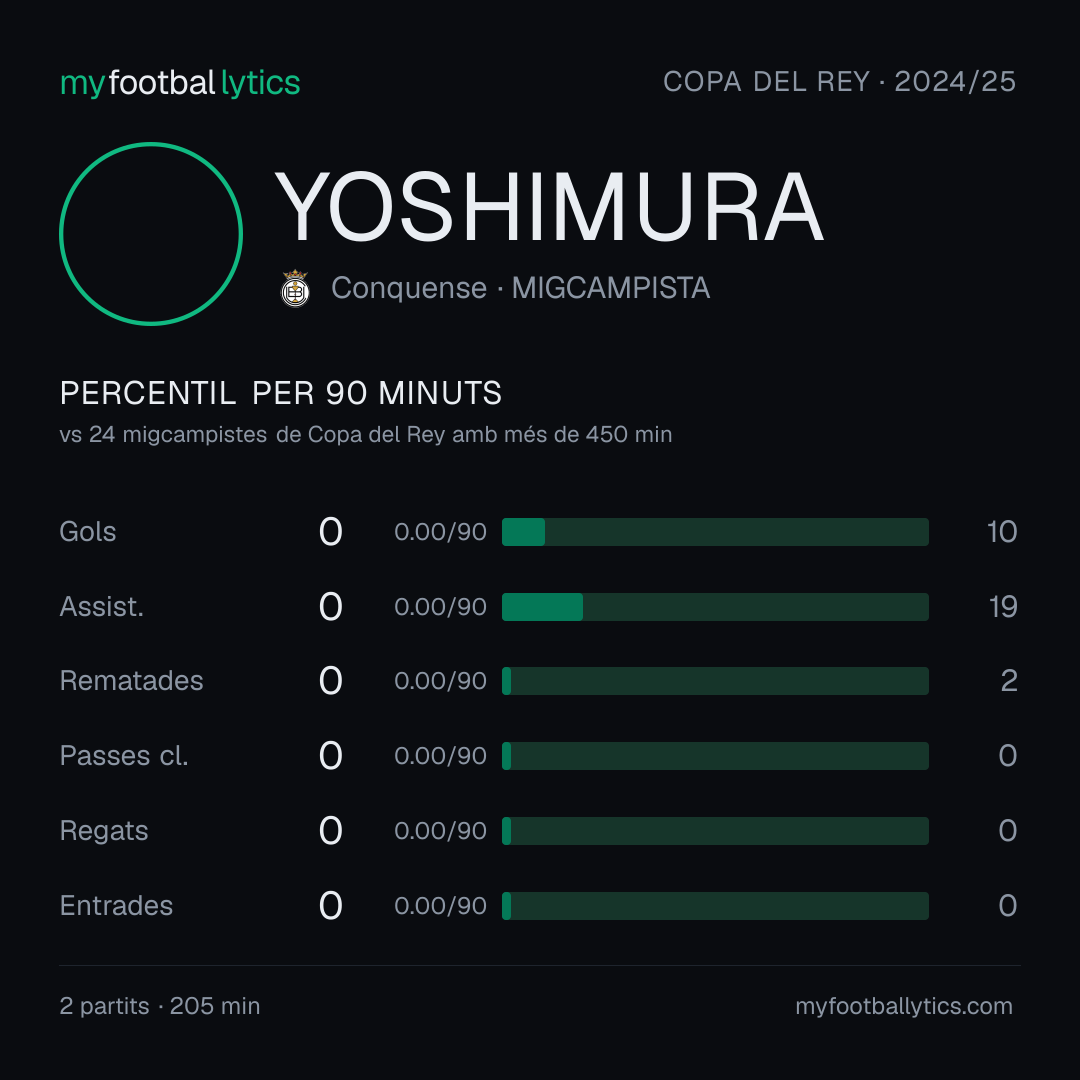Screen dimensions: 1080x1080
Task: Click the Entrades percentile bar
Action: tap(715, 906)
